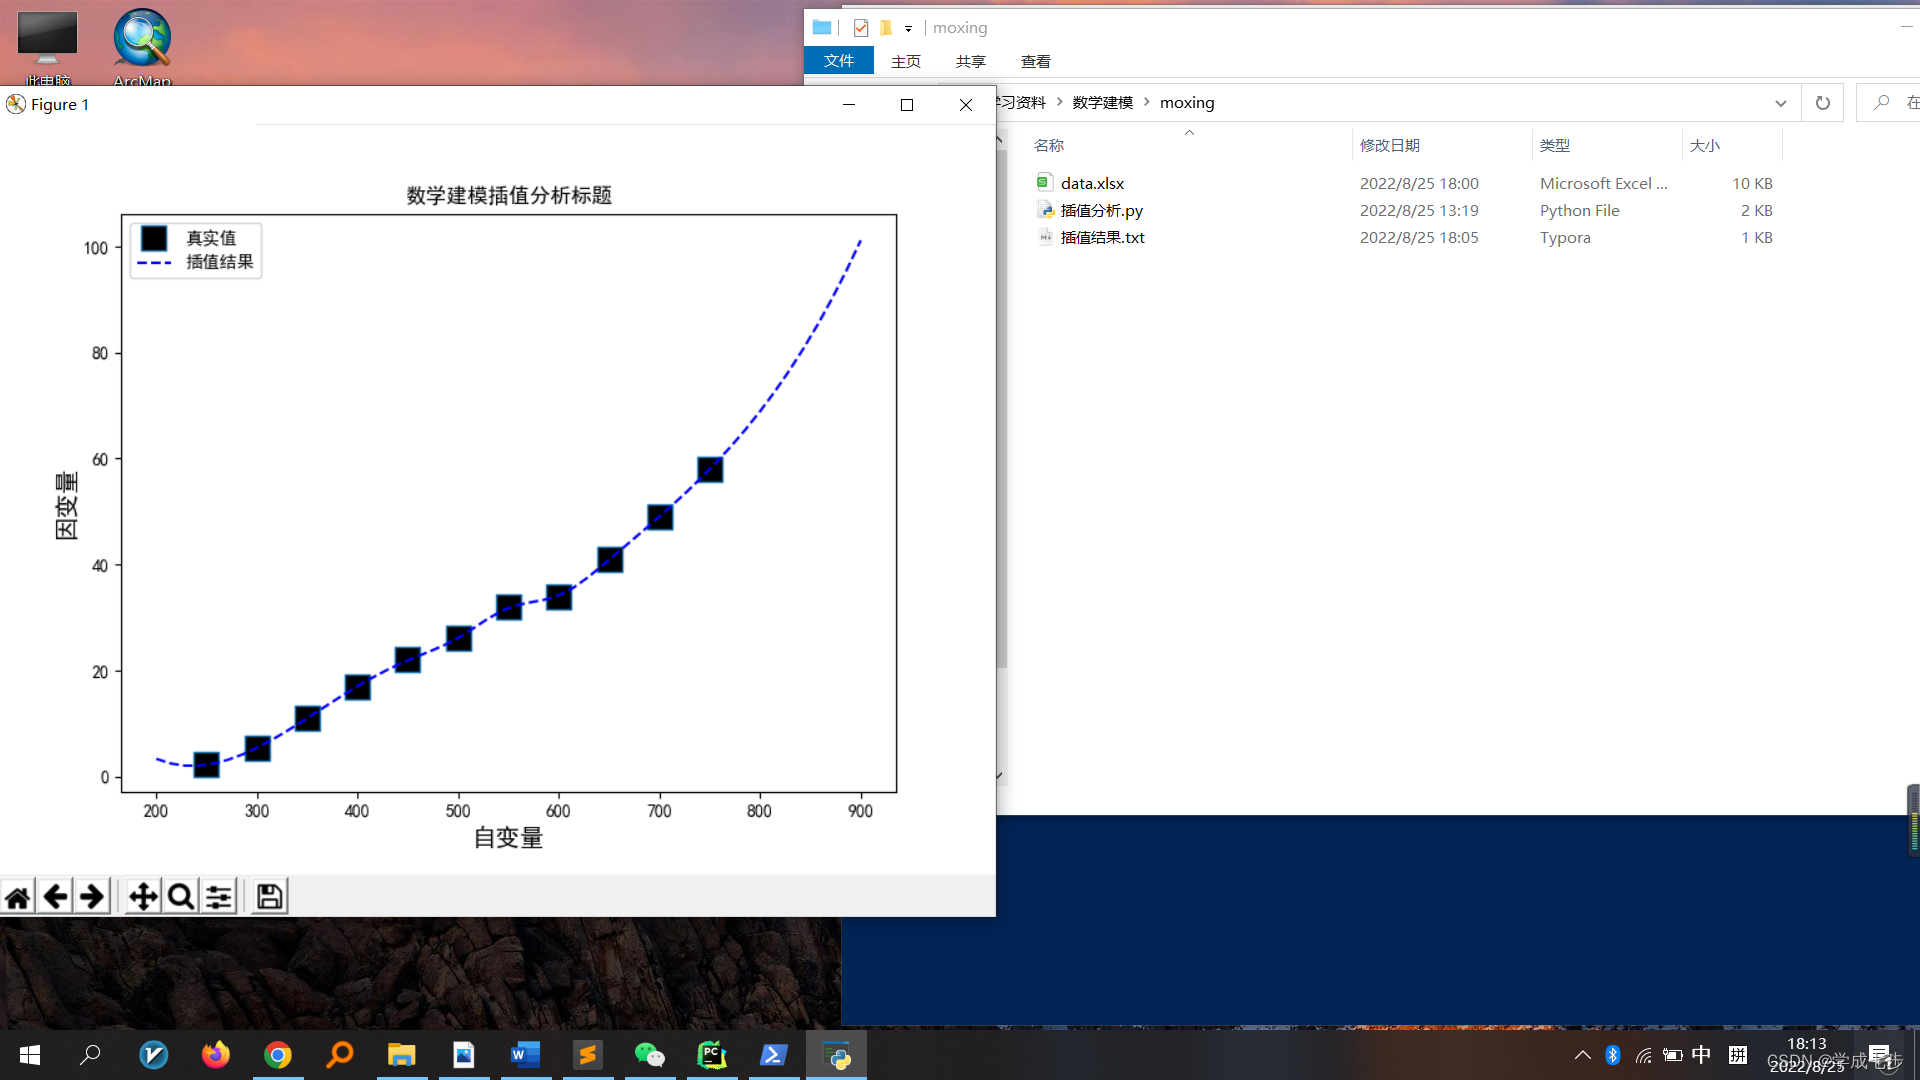This screenshot has width=1920, height=1080.
Task: Select the 插值分析.py file
Action: pos(1101,210)
